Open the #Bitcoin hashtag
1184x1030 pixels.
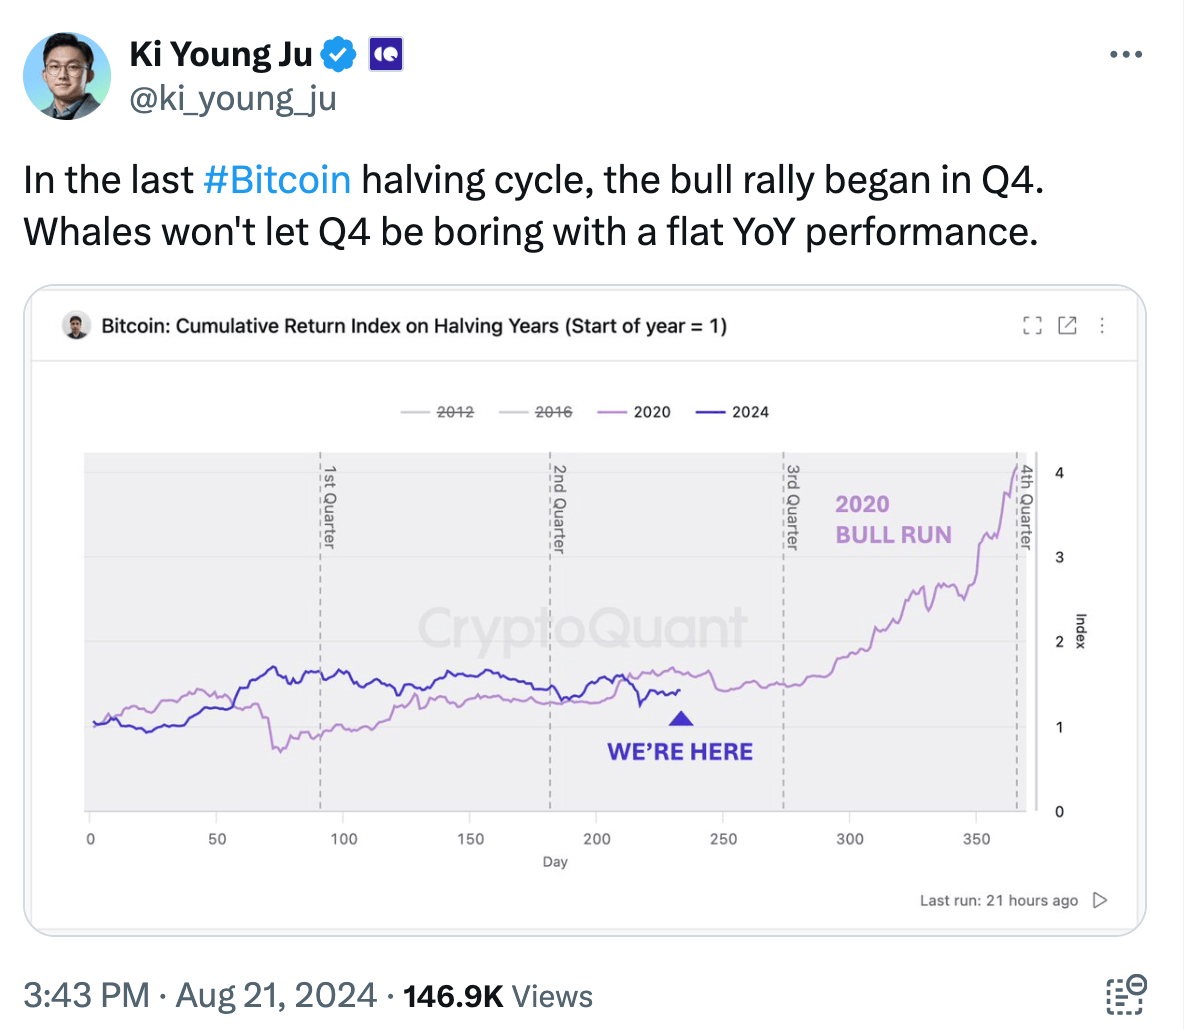click(x=277, y=180)
